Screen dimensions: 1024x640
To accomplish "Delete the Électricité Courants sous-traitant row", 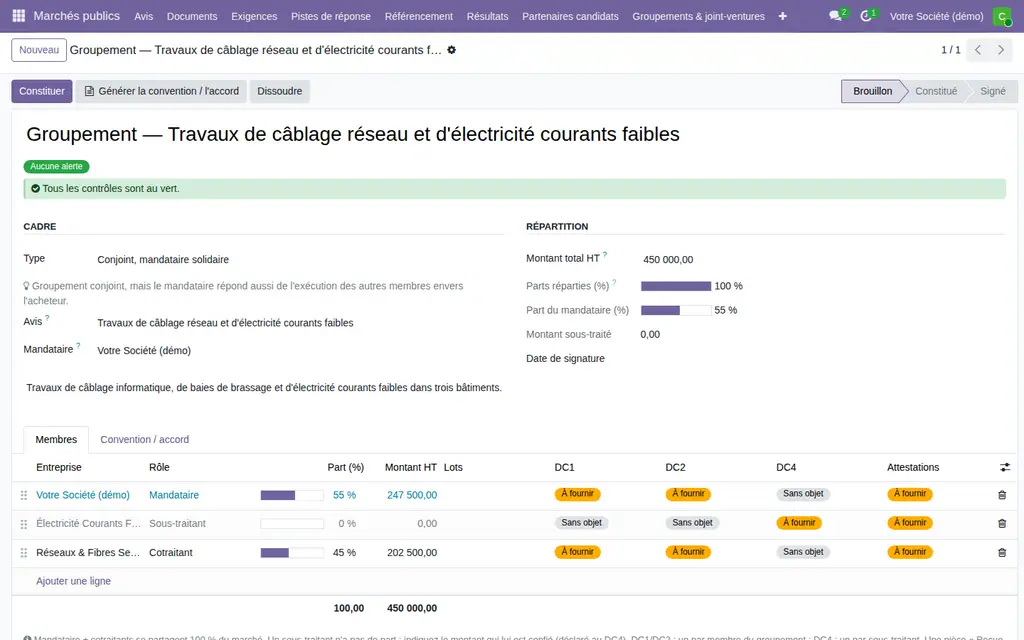I will pos(1002,523).
